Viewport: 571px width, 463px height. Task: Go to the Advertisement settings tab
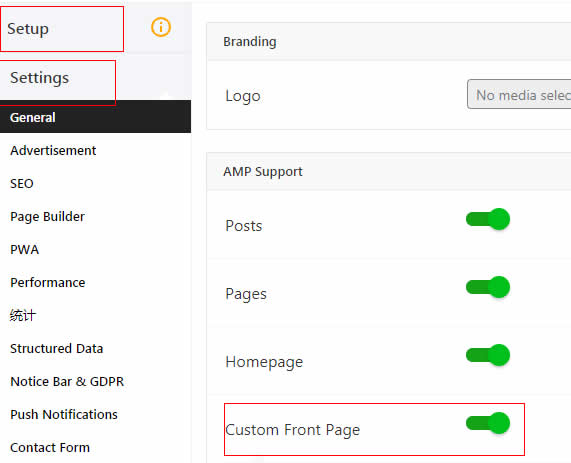coord(53,150)
